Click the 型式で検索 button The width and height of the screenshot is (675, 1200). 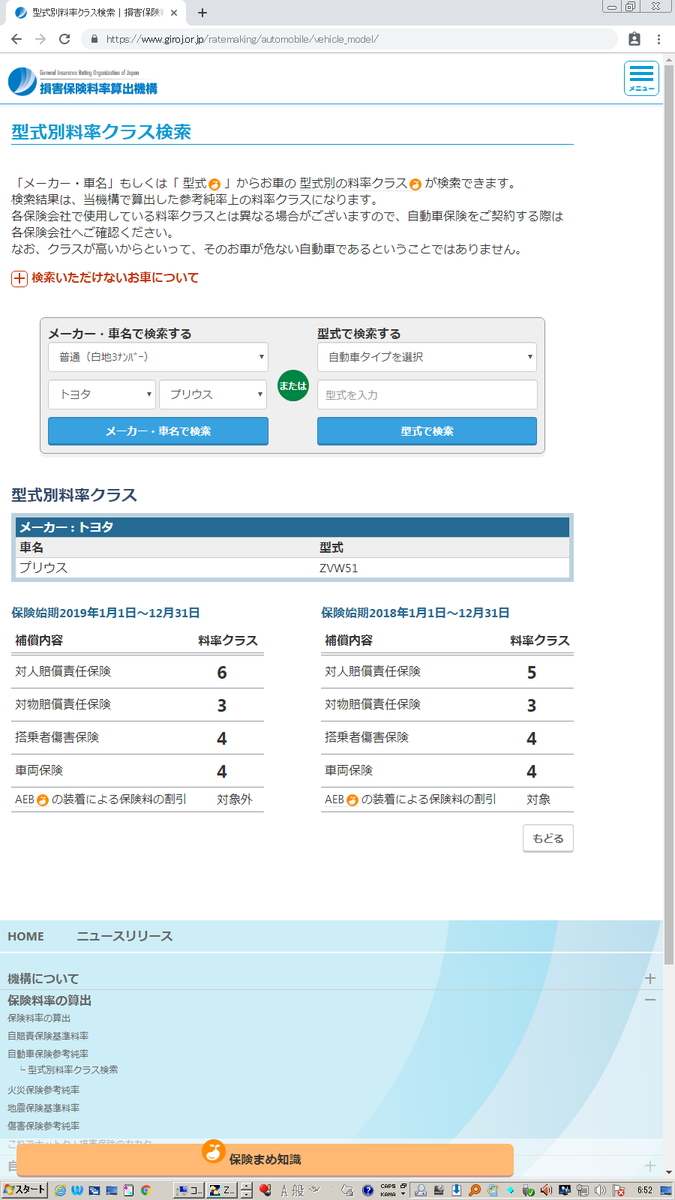[427, 431]
